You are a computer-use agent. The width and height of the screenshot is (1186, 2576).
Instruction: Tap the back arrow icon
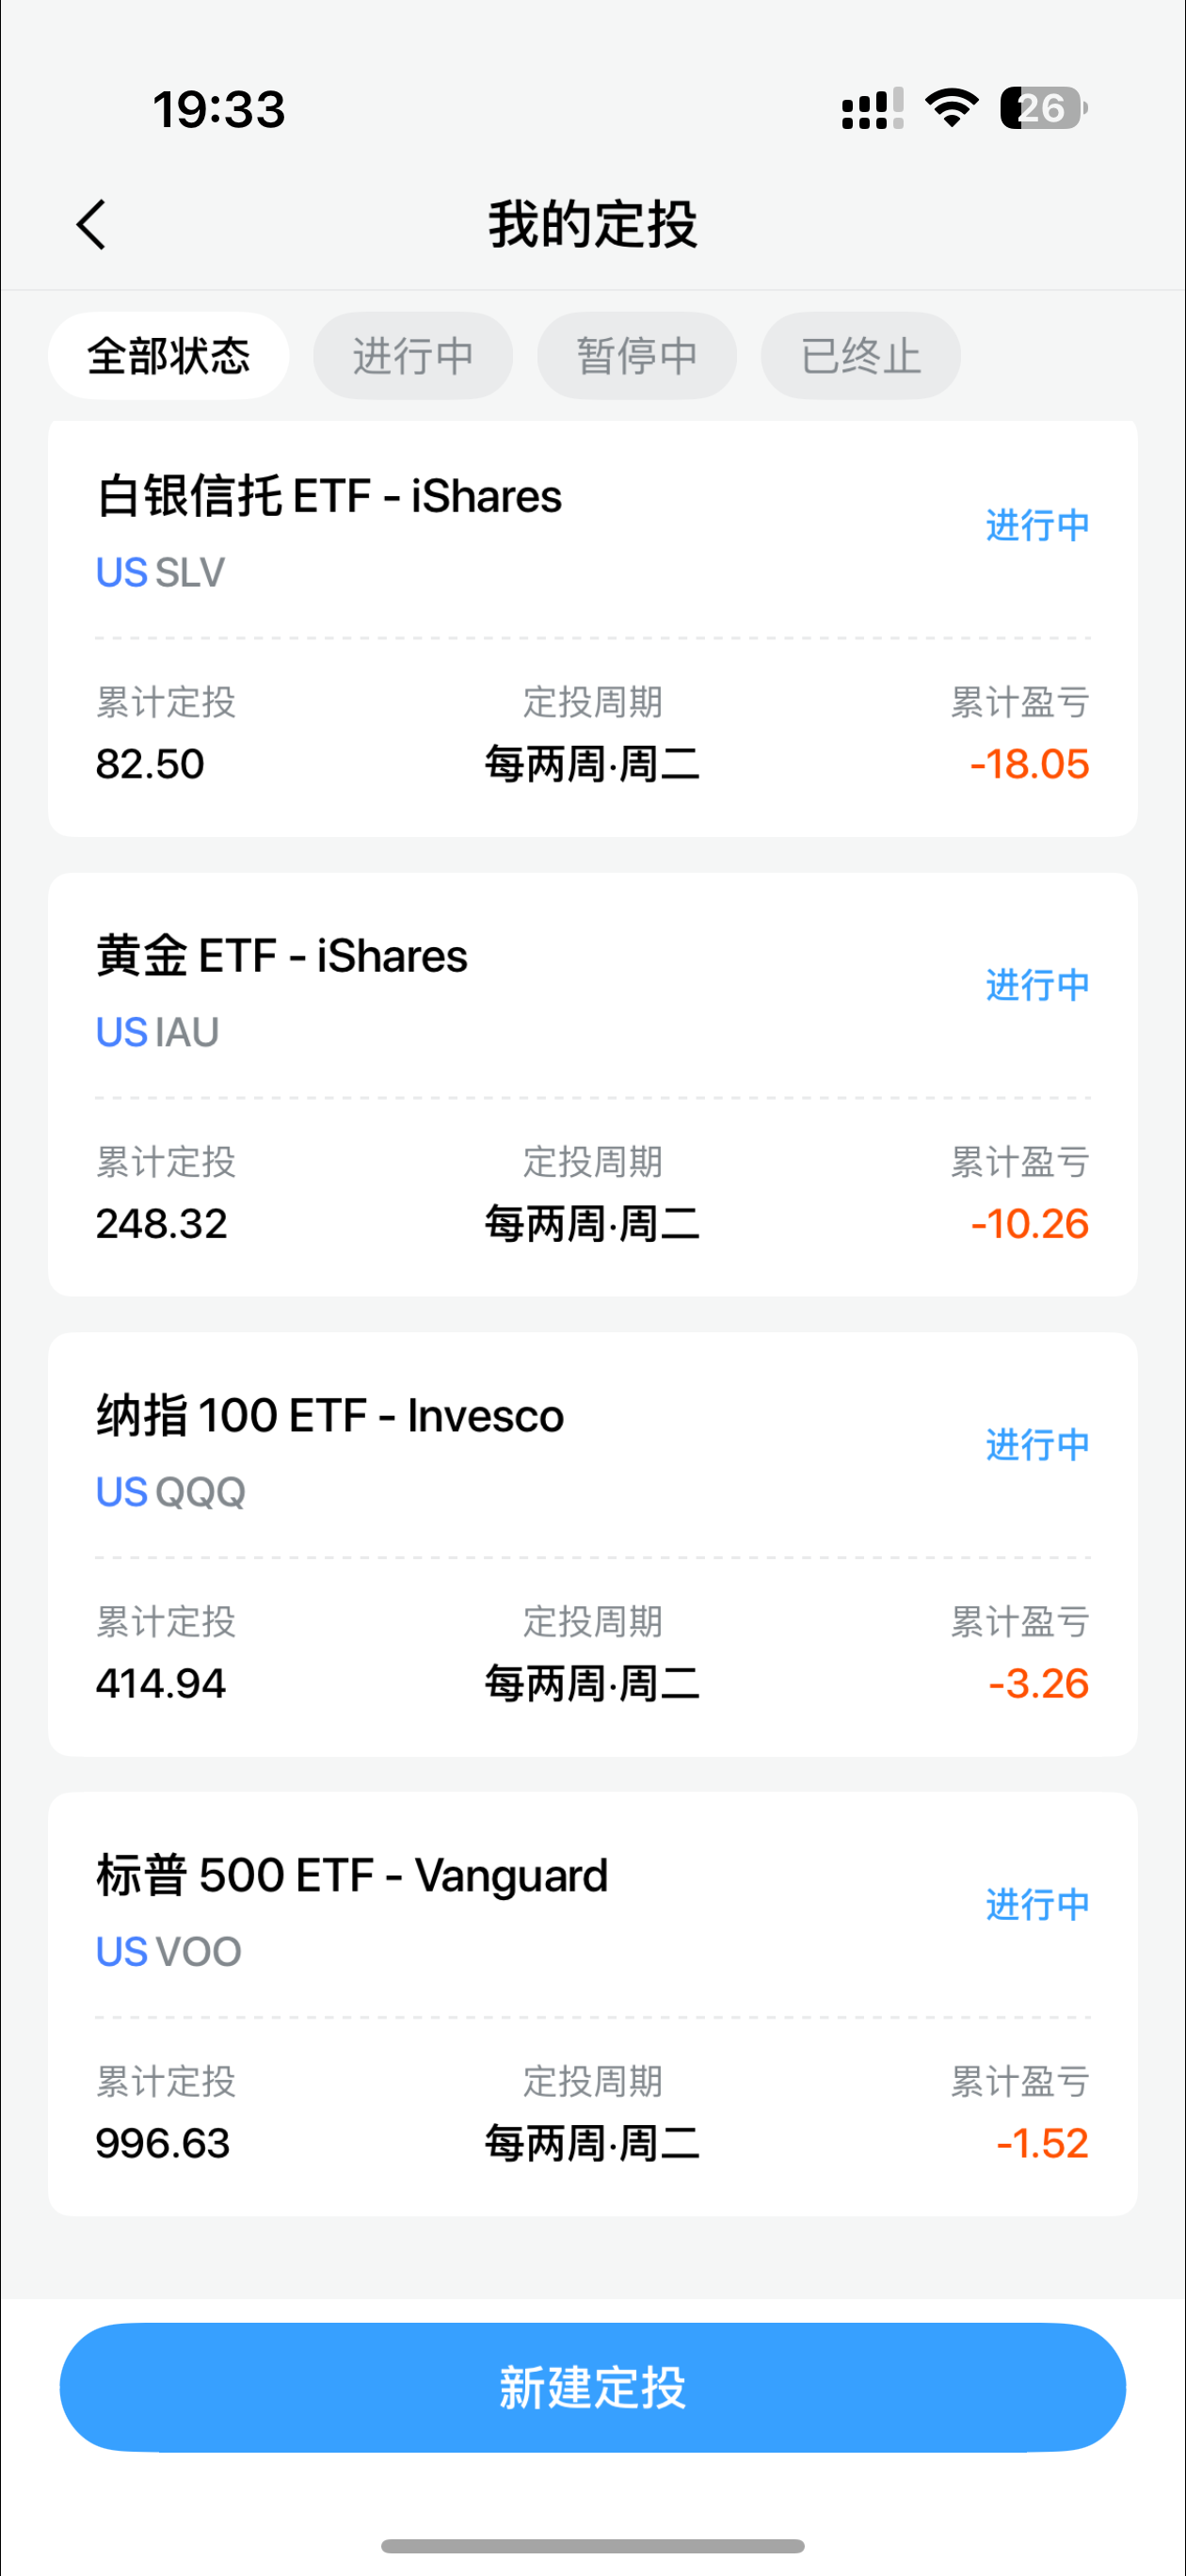(91, 224)
